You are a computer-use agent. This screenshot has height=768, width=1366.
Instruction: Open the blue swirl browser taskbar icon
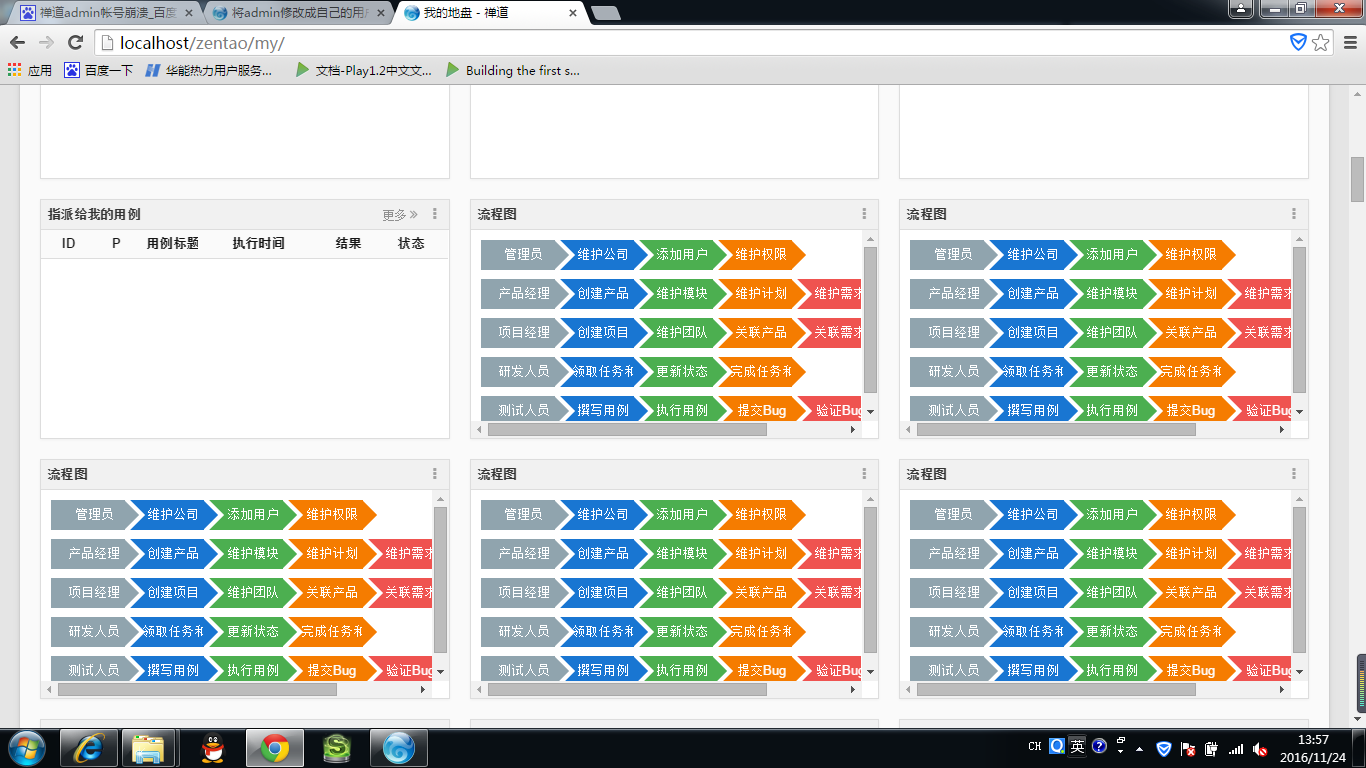[x=399, y=748]
